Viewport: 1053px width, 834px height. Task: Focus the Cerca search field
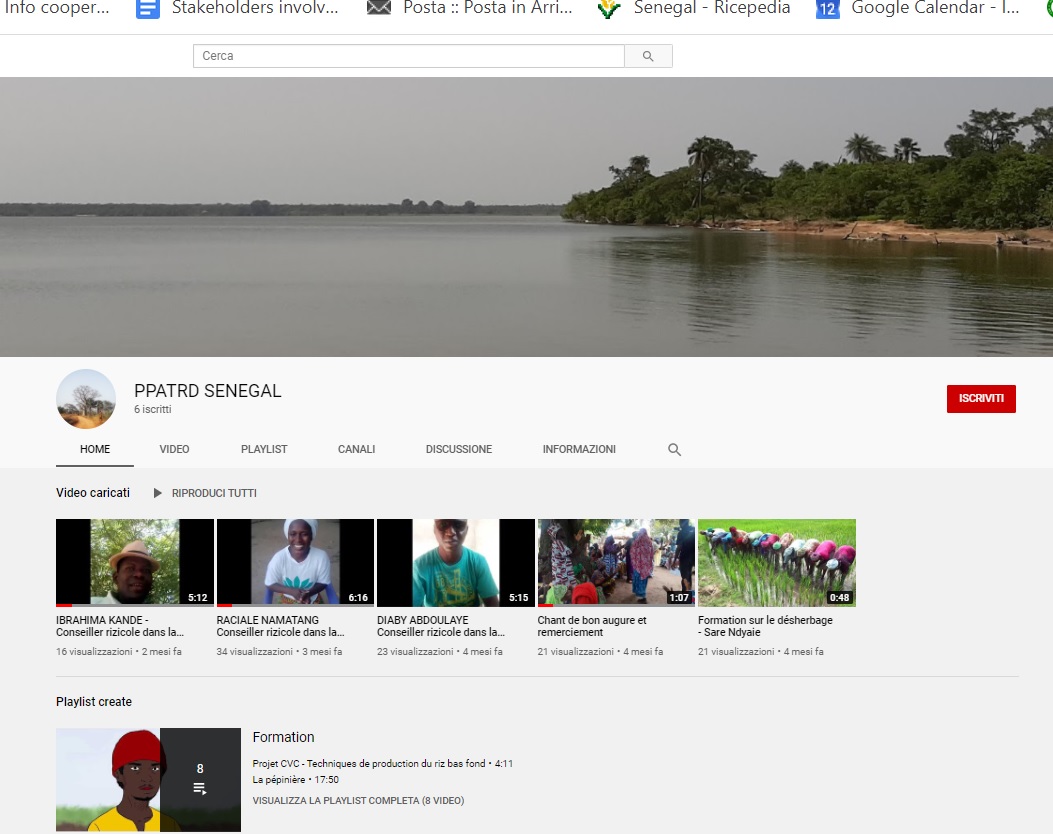coord(408,56)
